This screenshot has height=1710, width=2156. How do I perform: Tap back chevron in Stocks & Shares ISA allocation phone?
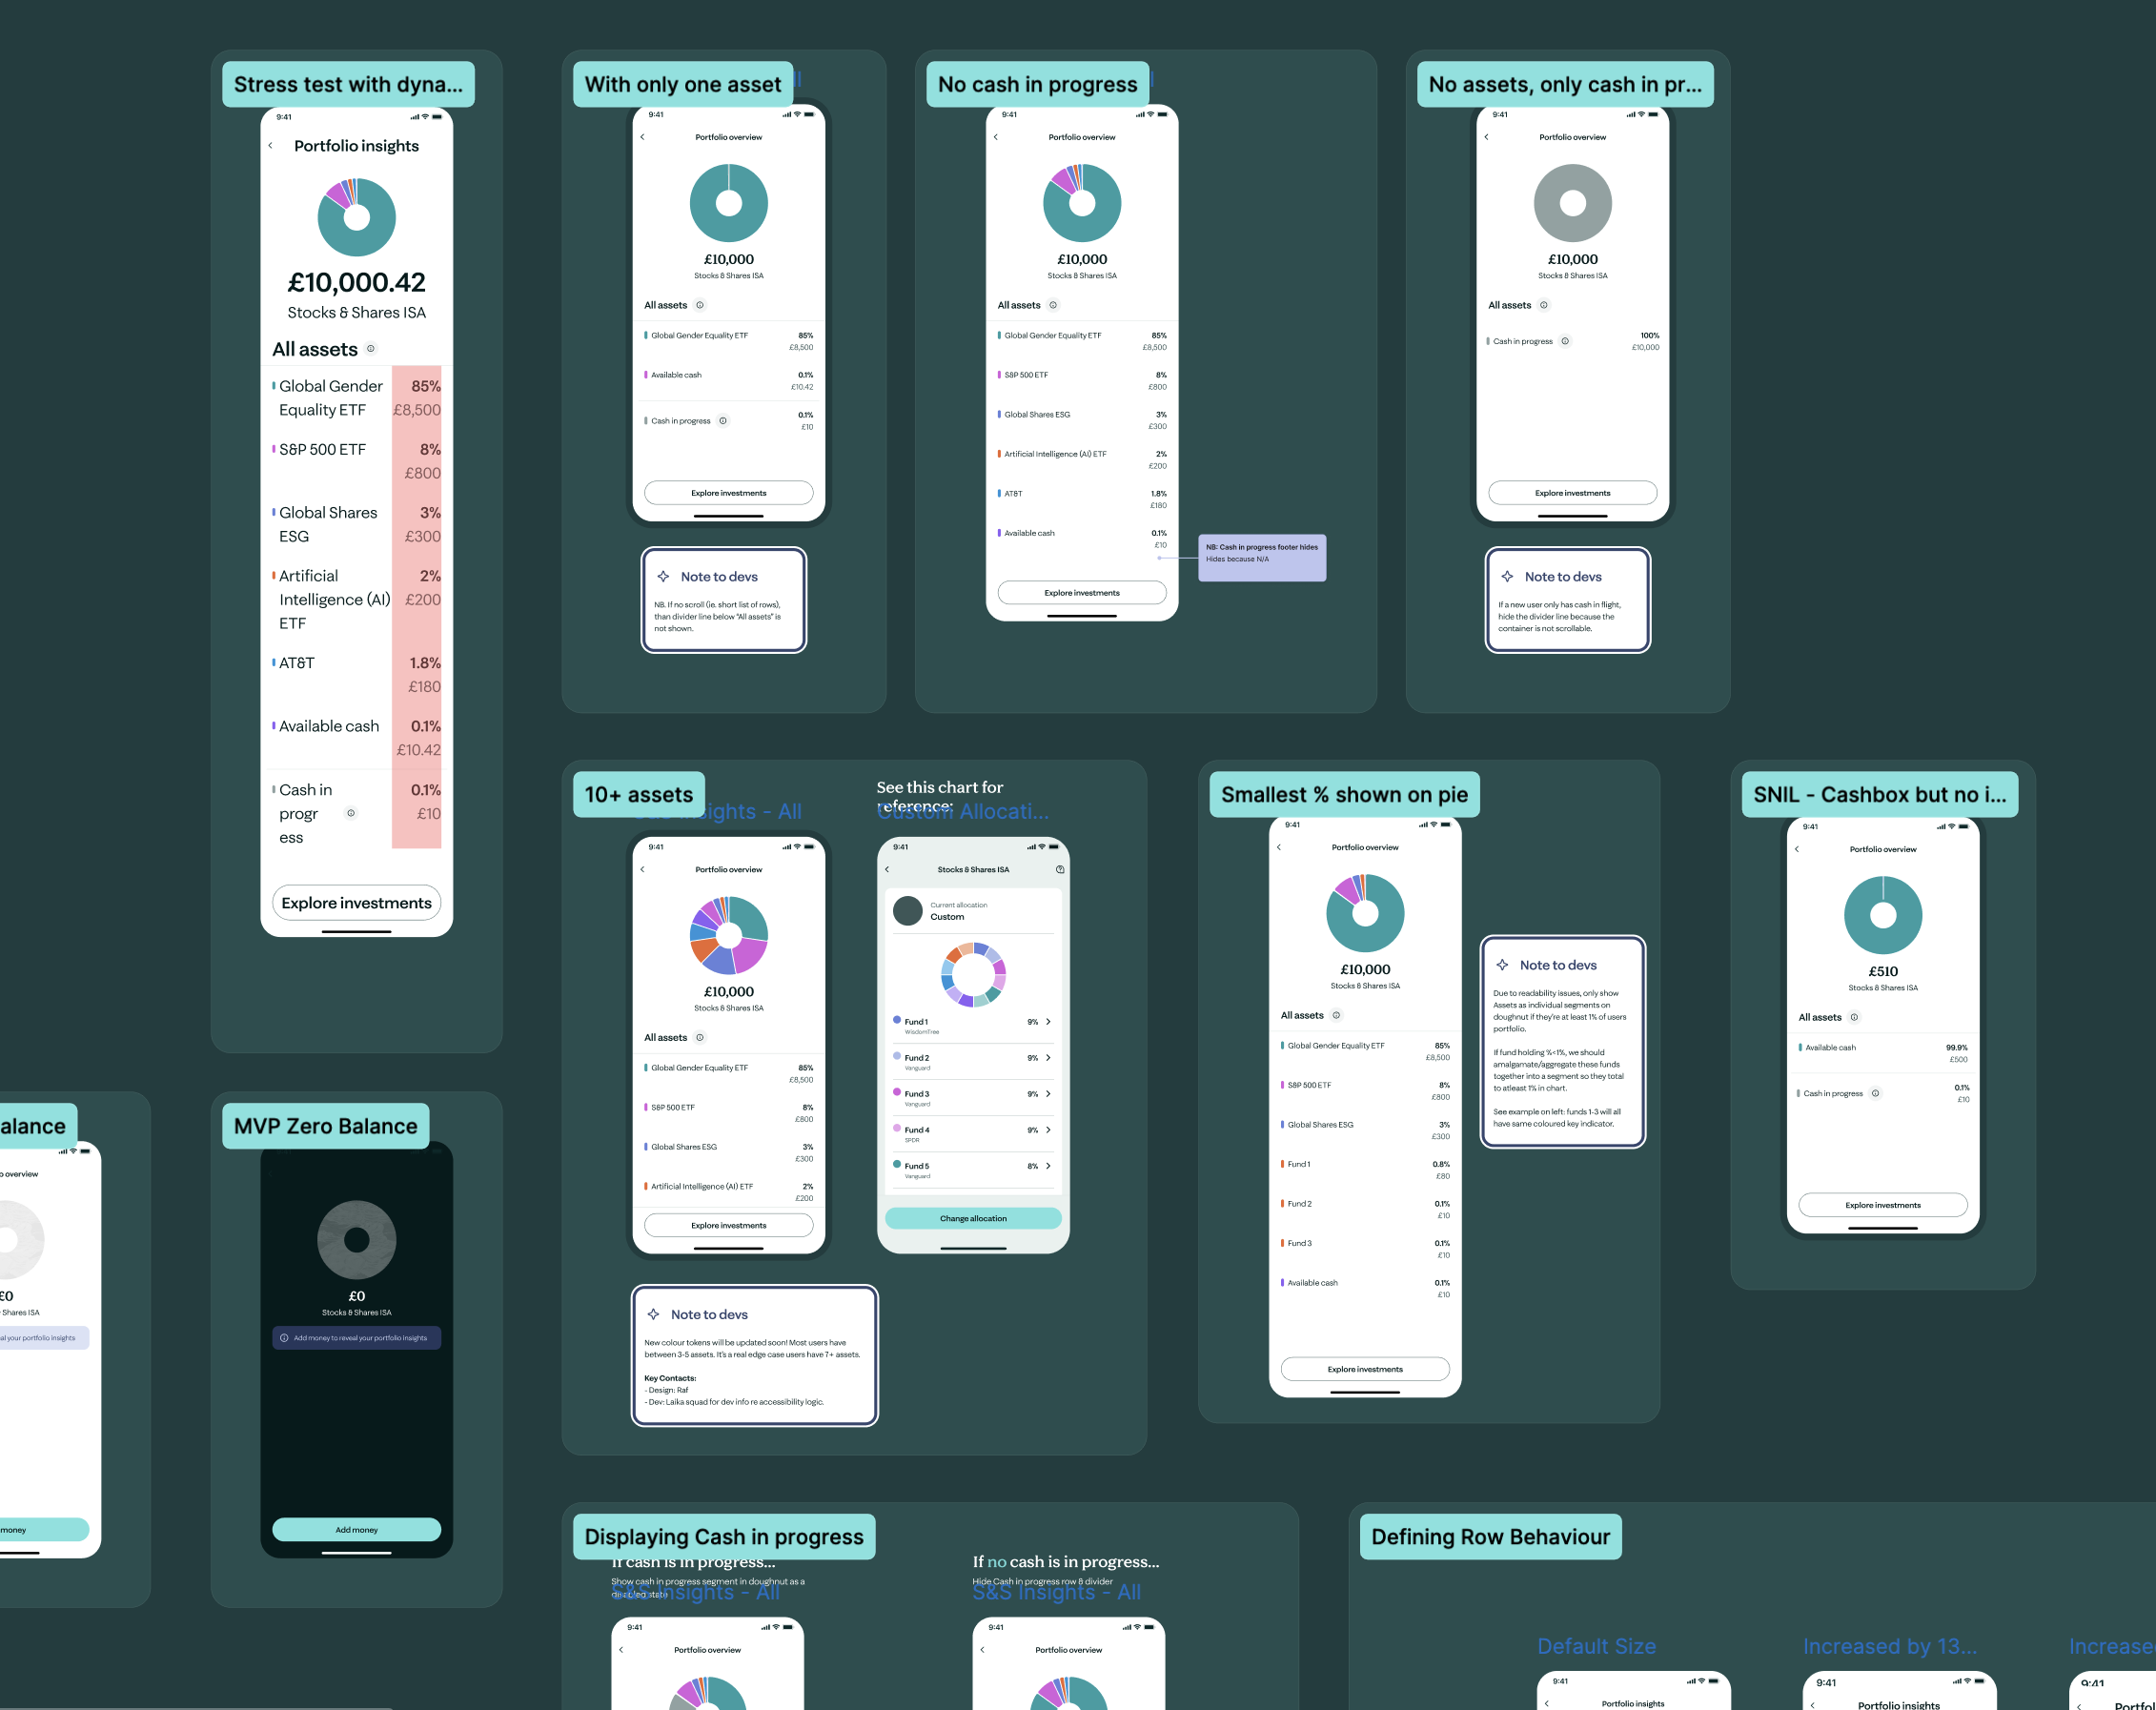[887, 869]
